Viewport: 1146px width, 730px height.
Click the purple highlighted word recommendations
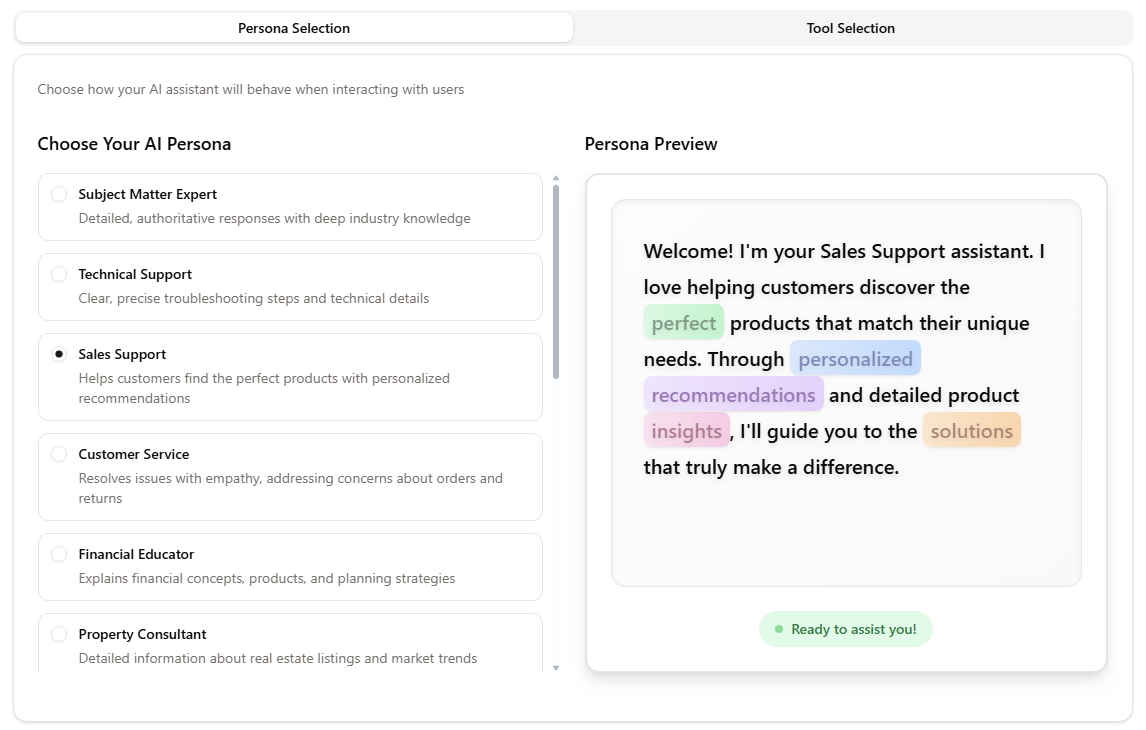click(x=734, y=395)
